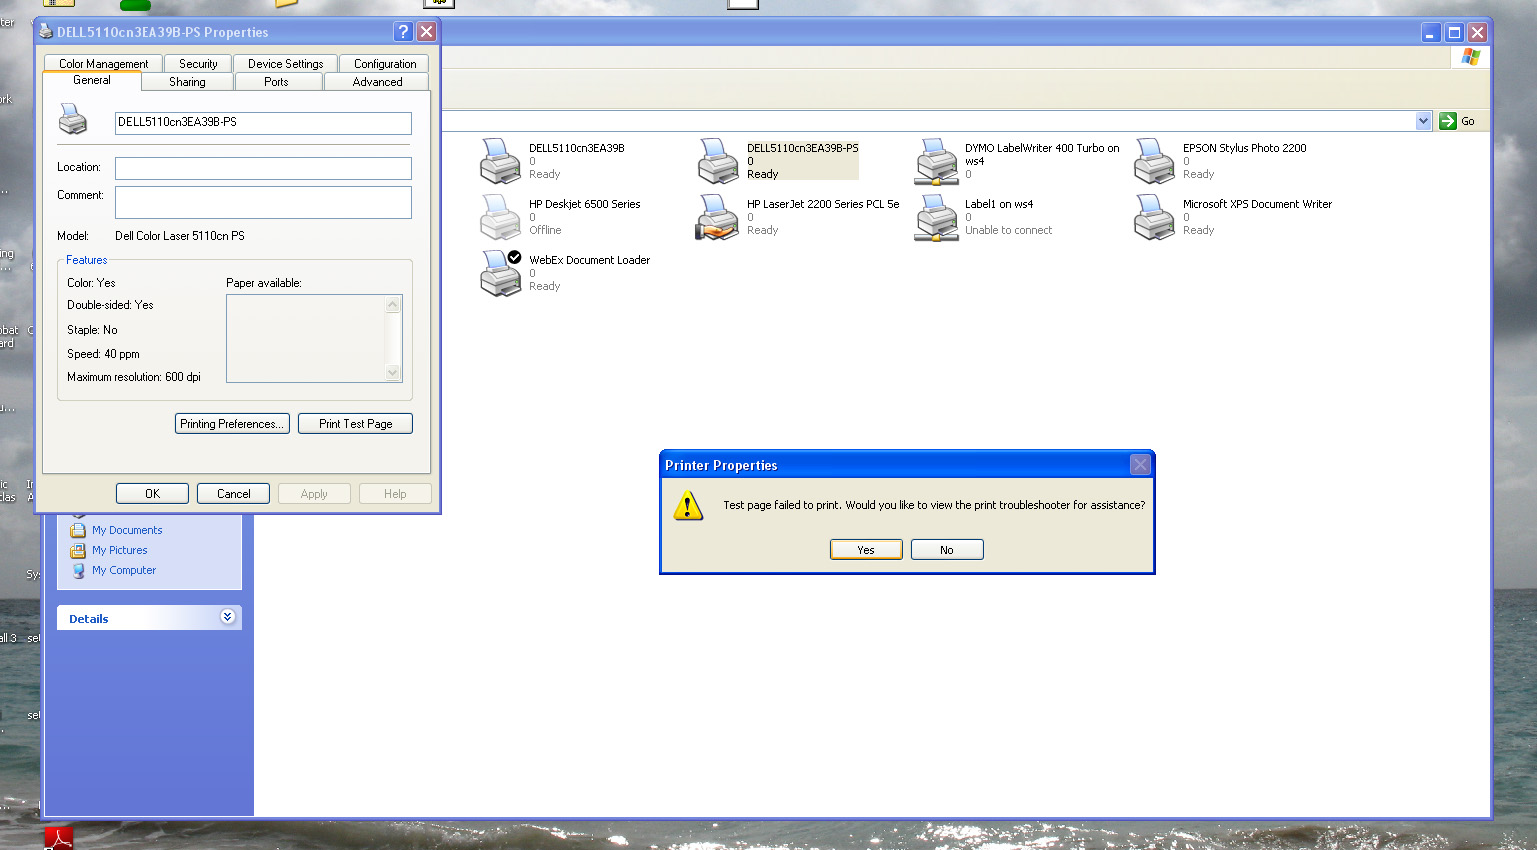Select Label1 on ws4 printer icon
Image resolution: width=1537 pixels, height=850 pixels.
coord(936,217)
